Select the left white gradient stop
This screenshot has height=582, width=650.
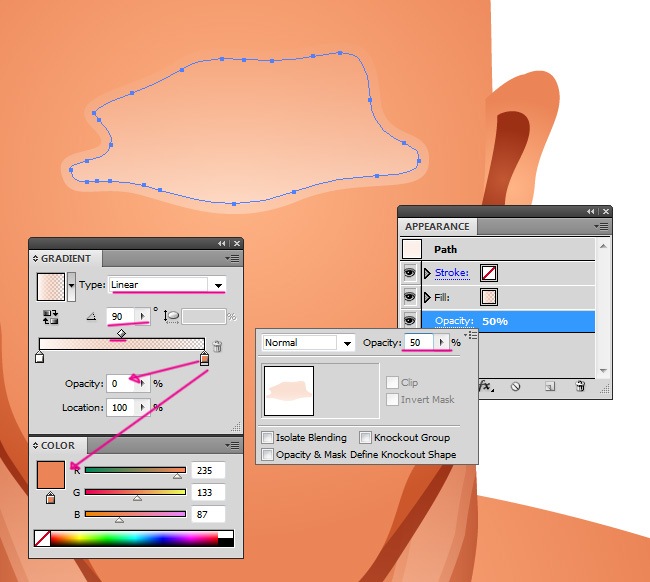39,356
